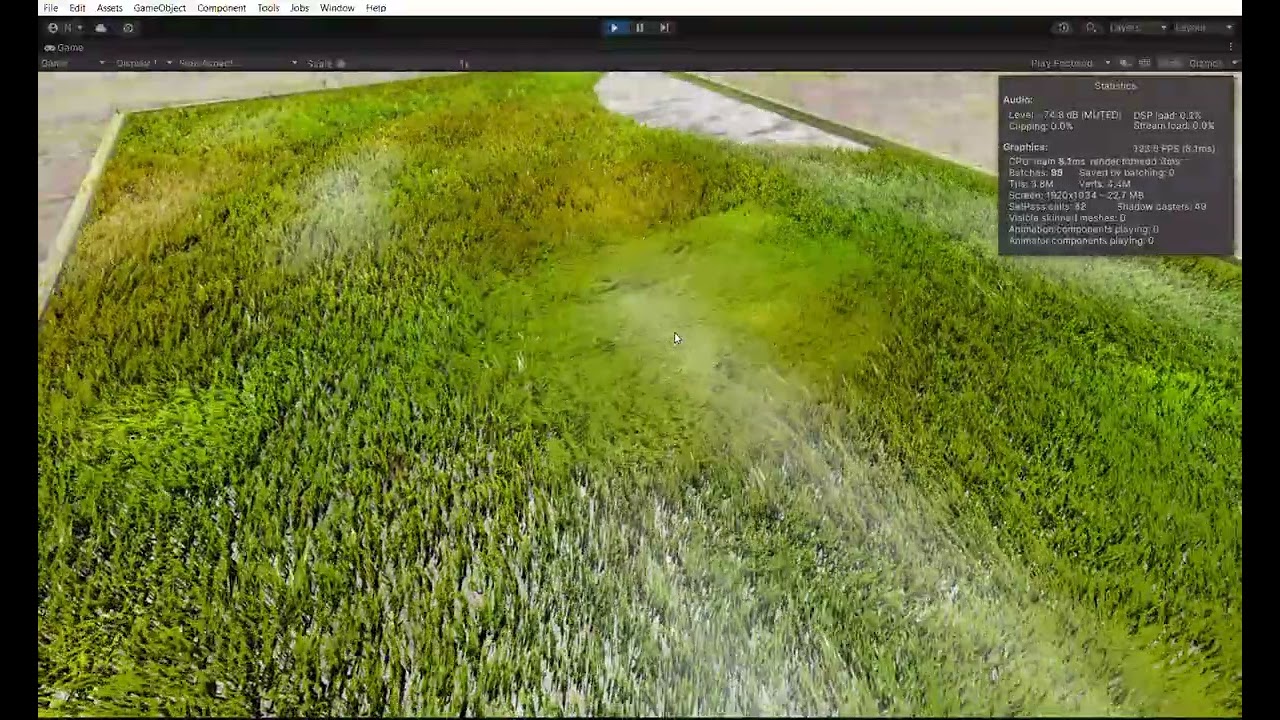1280x720 pixels.
Task: Click the Shadow casters stat
Action: click(1162, 207)
